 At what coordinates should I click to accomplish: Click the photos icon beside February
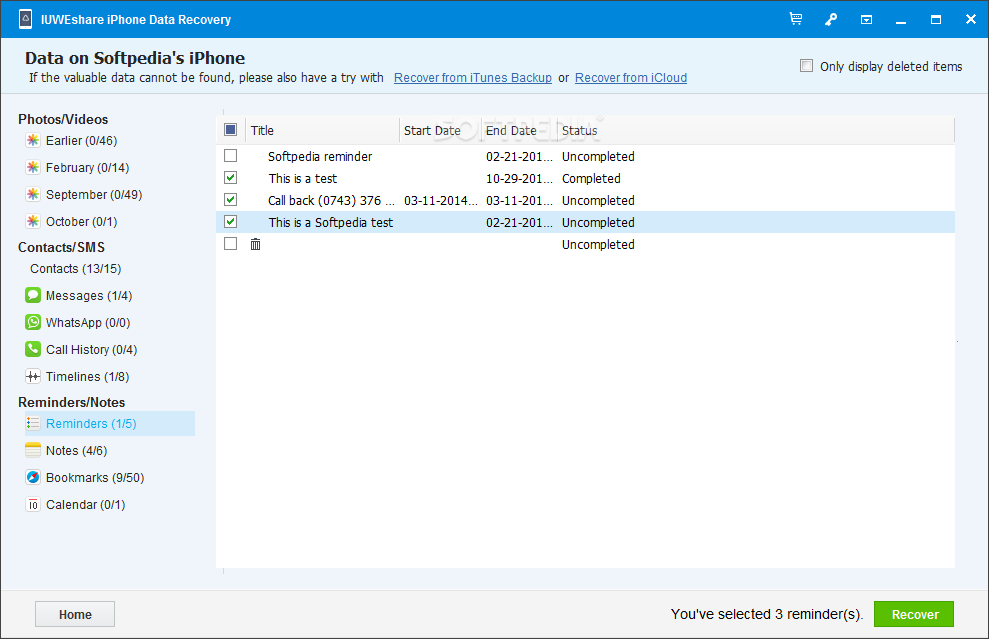[33, 167]
